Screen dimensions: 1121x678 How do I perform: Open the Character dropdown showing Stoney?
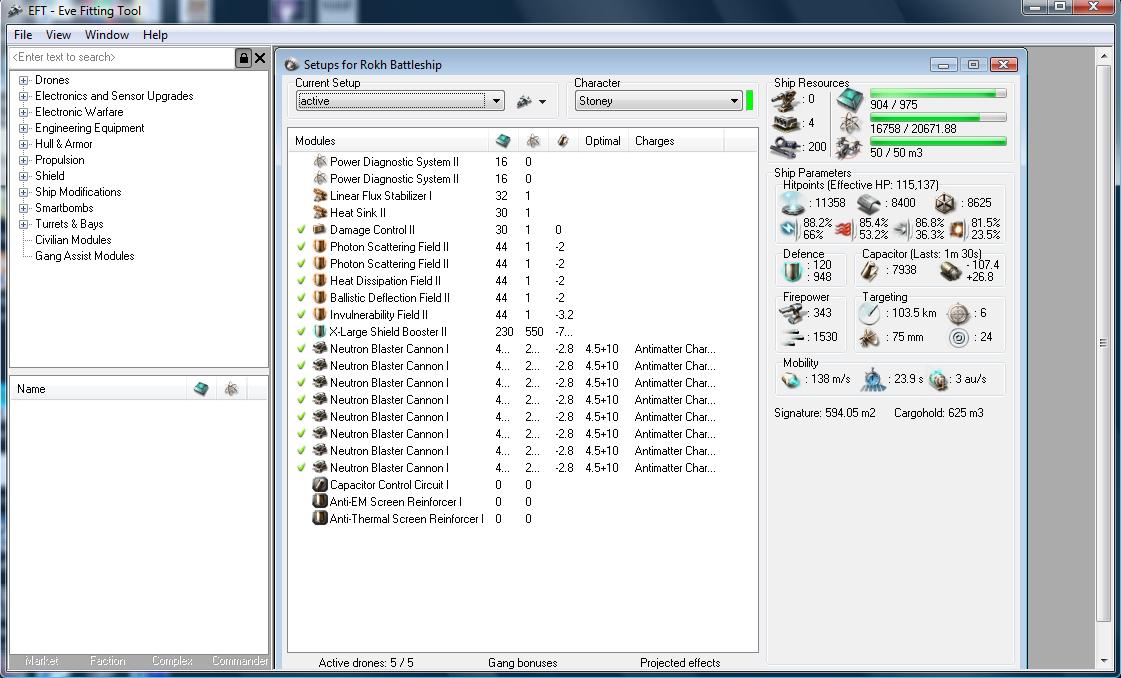[734, 101]
